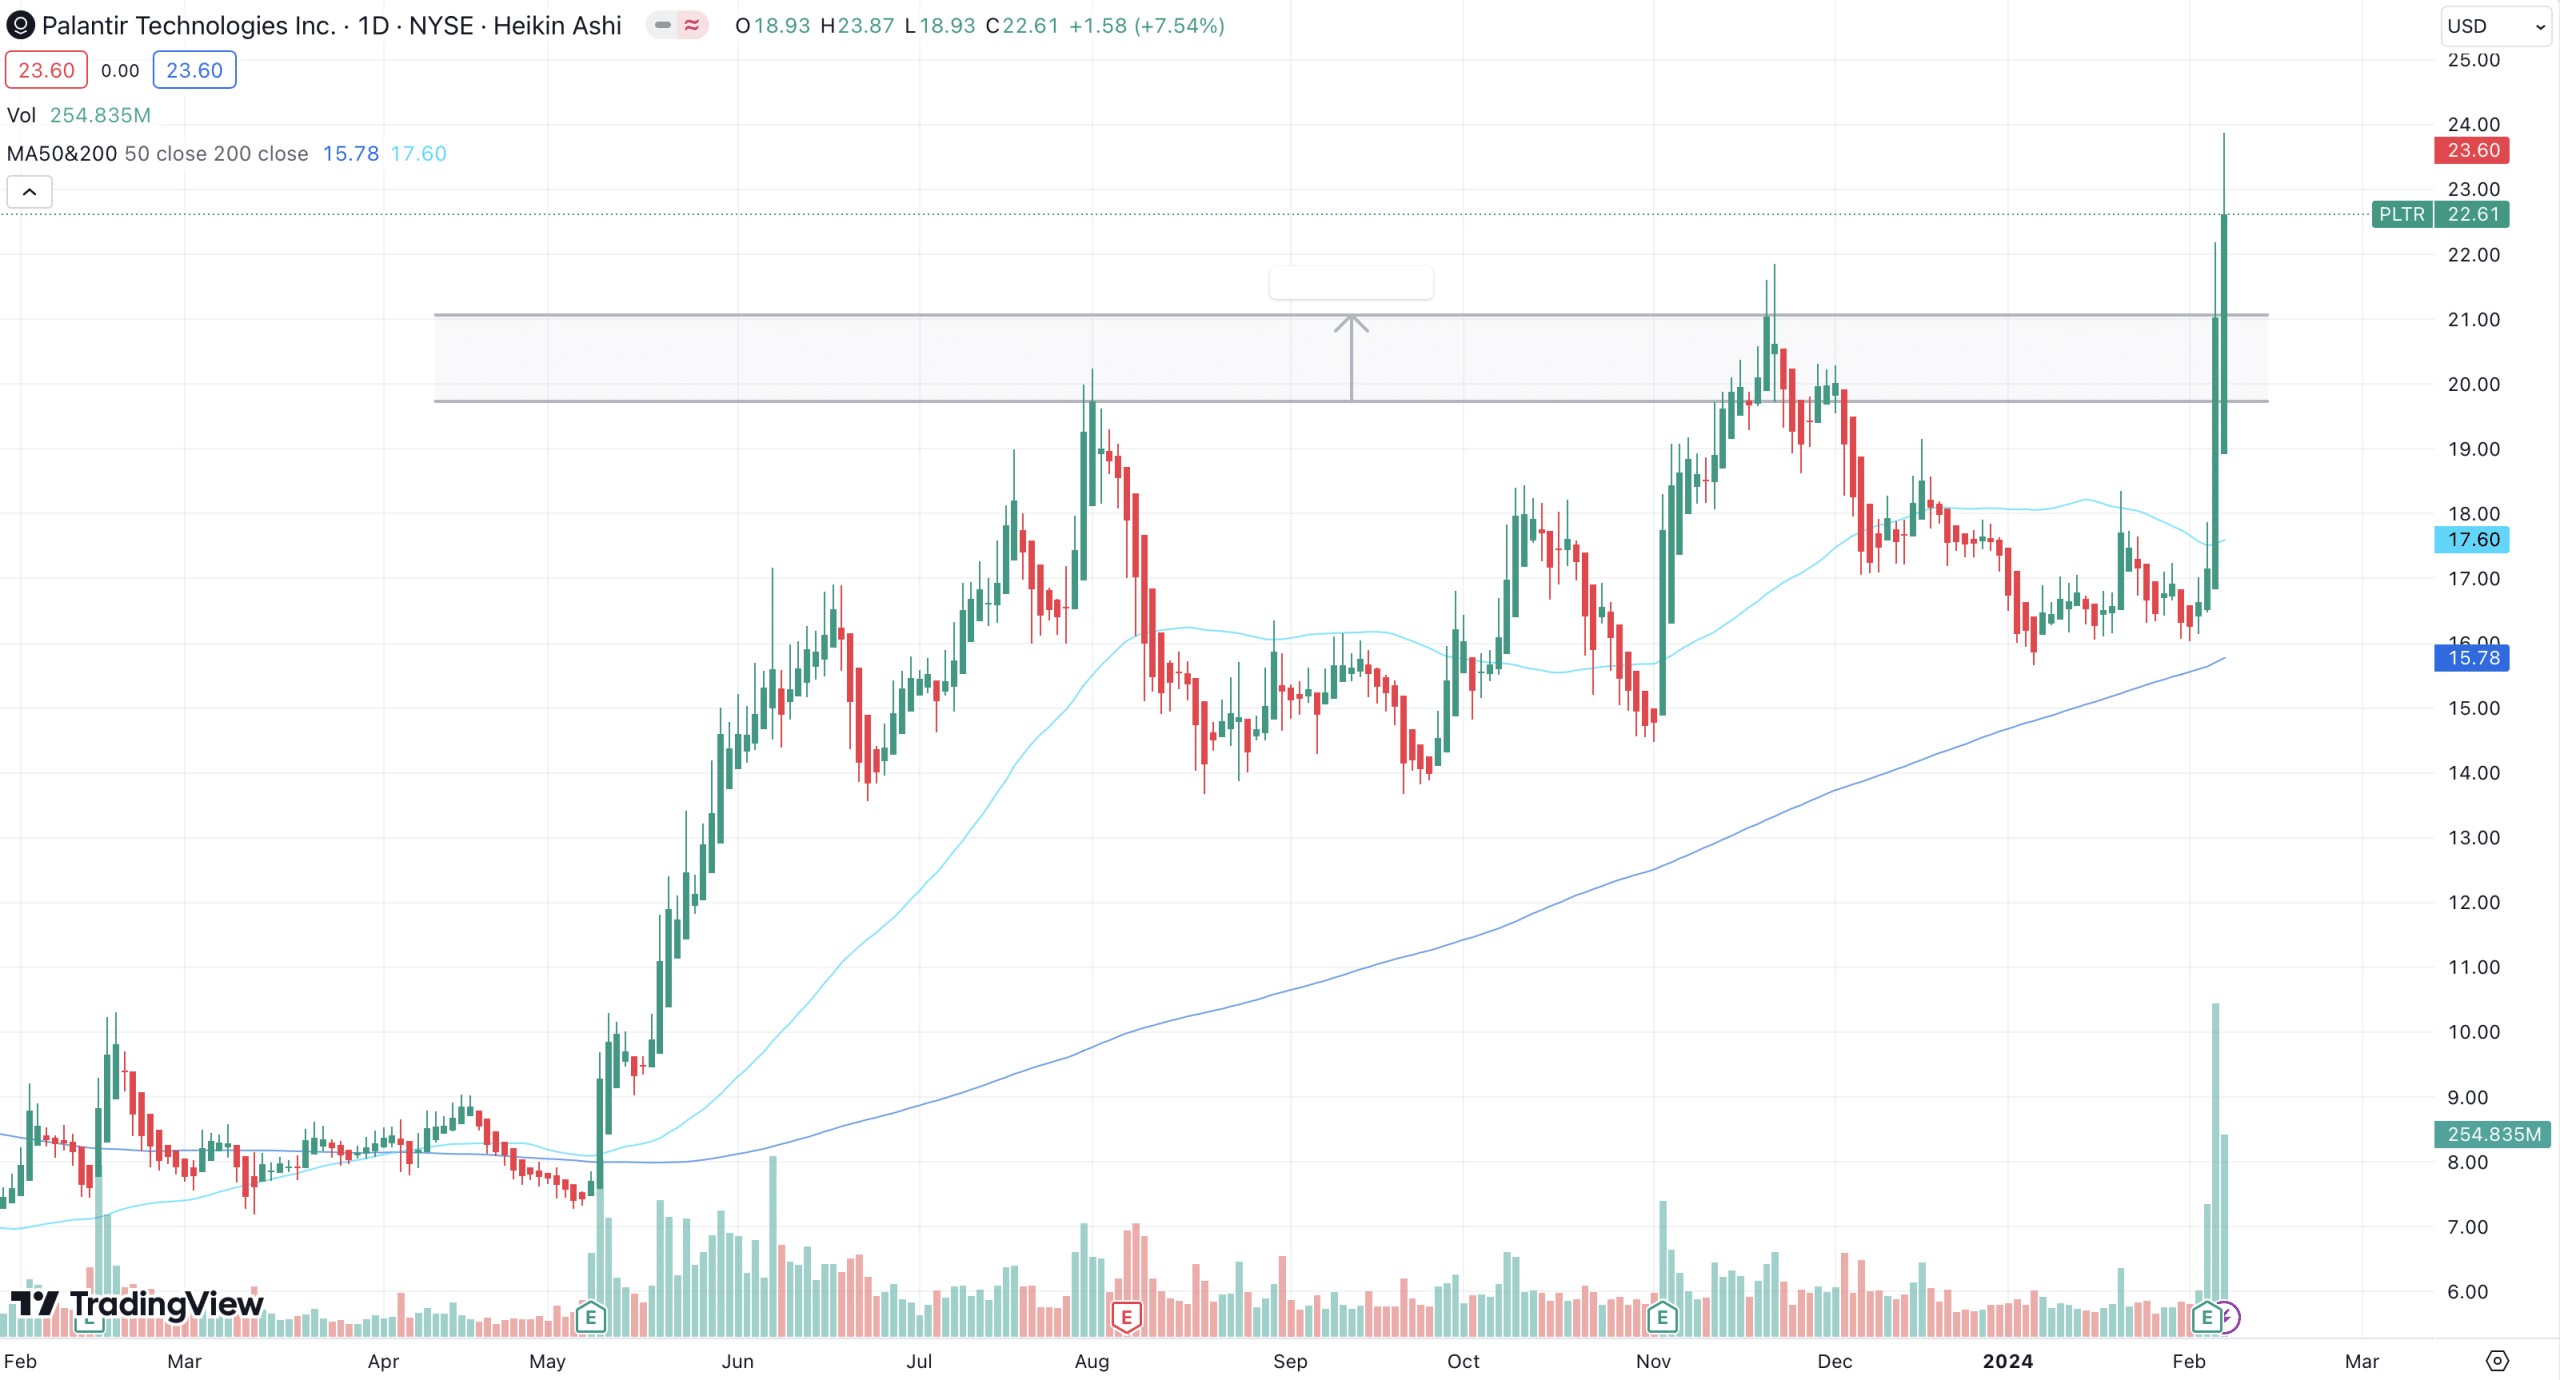
Task: Click the Oct label on time axis
Action: (x=1463, y=1361)
